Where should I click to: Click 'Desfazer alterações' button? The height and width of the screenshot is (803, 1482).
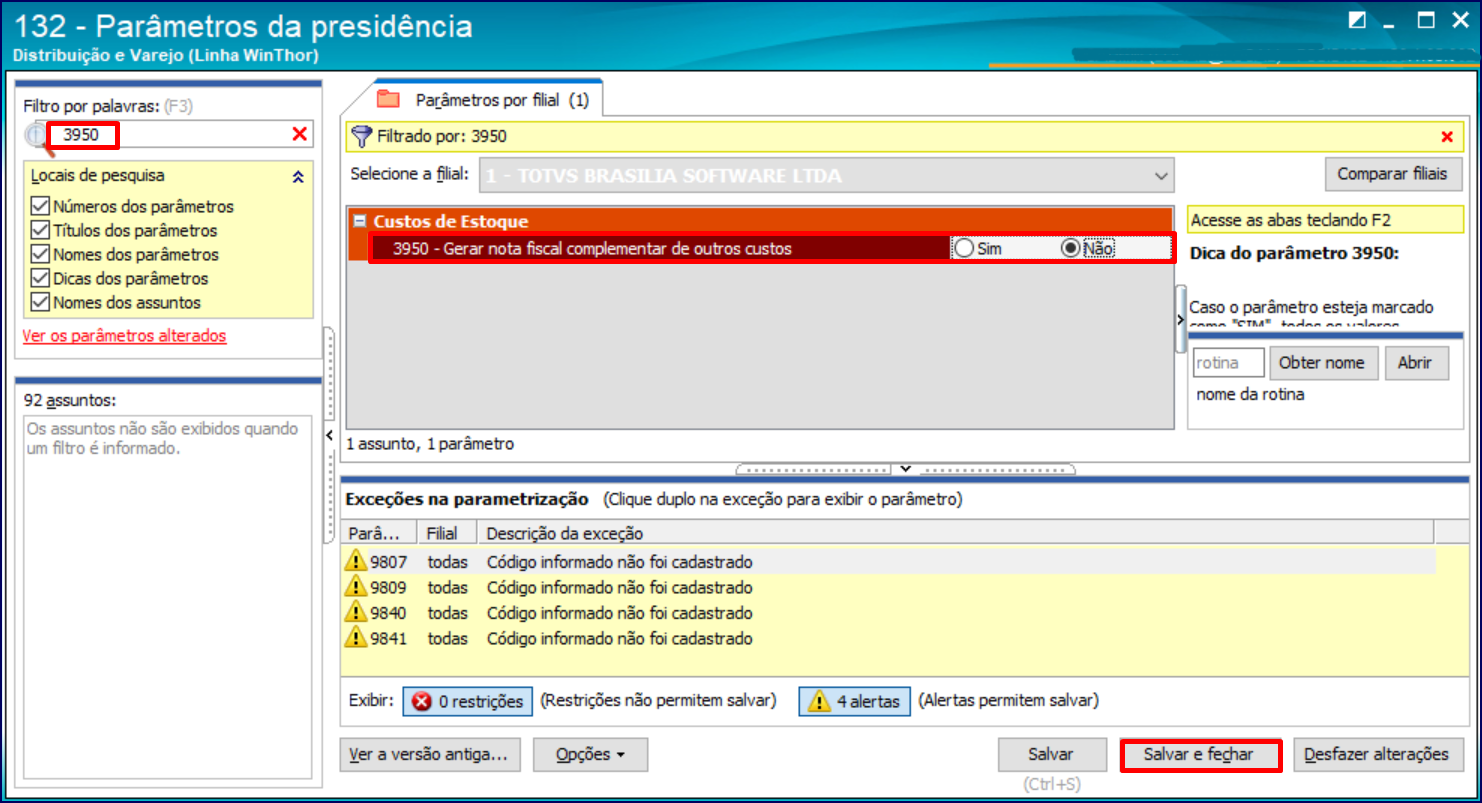(x=1376, y=755)
